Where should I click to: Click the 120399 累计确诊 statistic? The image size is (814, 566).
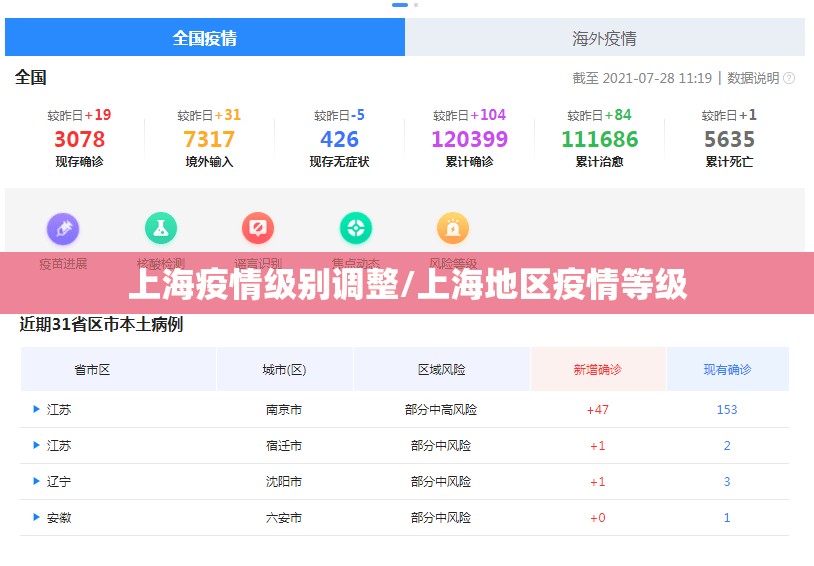pyautogui.click(x=469, y=139)
